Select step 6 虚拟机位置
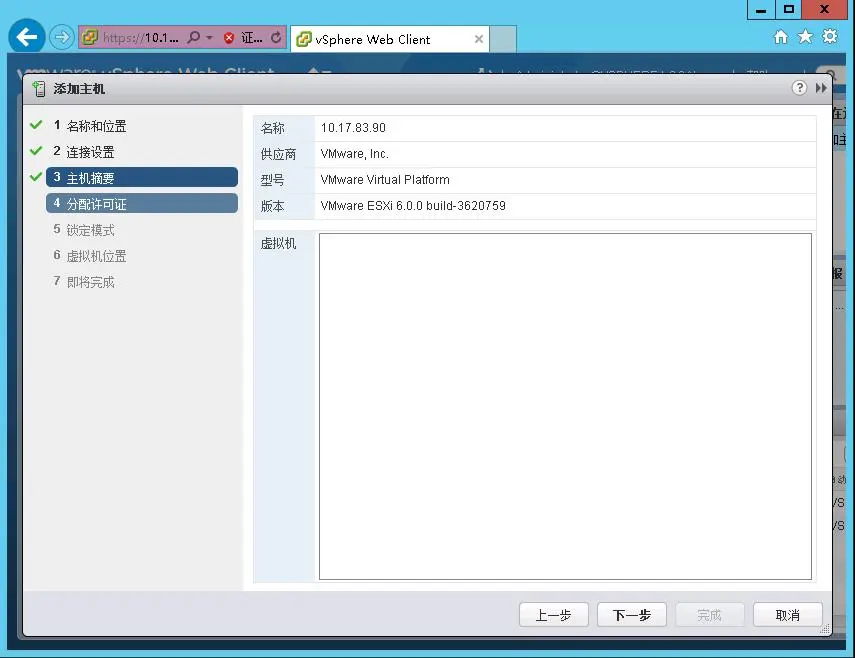Screen dimensions: 855x658 click(142, 256)
